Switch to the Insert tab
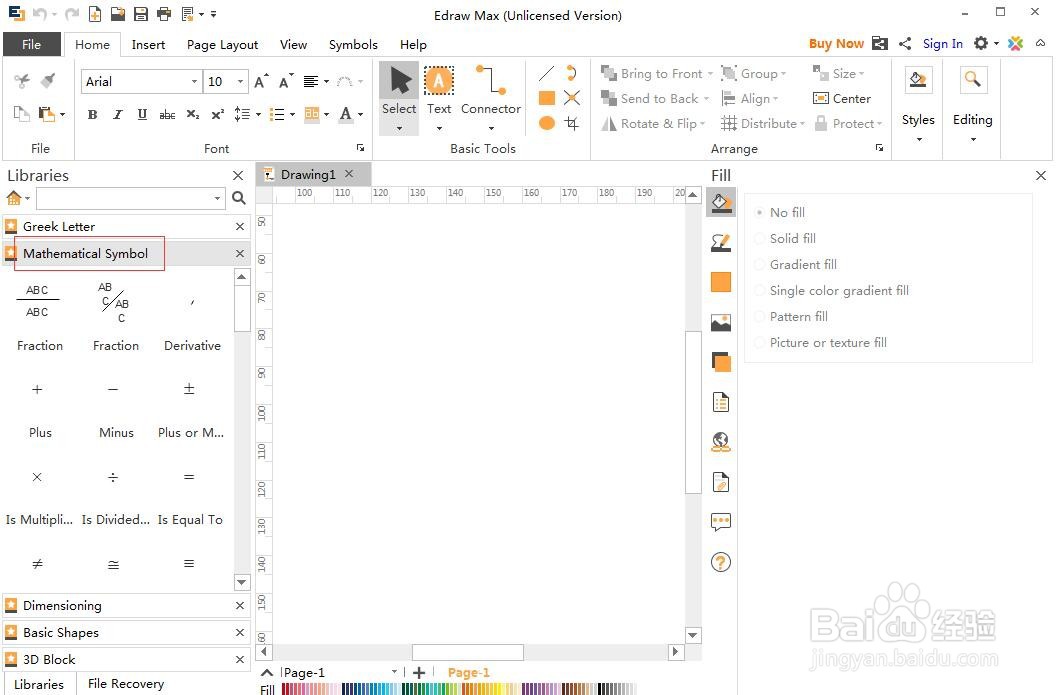Viewport: 1056px width, 695px height. click(148, 44)
